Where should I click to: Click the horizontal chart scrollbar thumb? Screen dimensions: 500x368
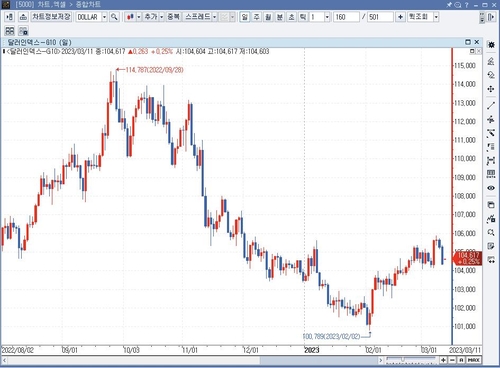click(x=318, y=360)
